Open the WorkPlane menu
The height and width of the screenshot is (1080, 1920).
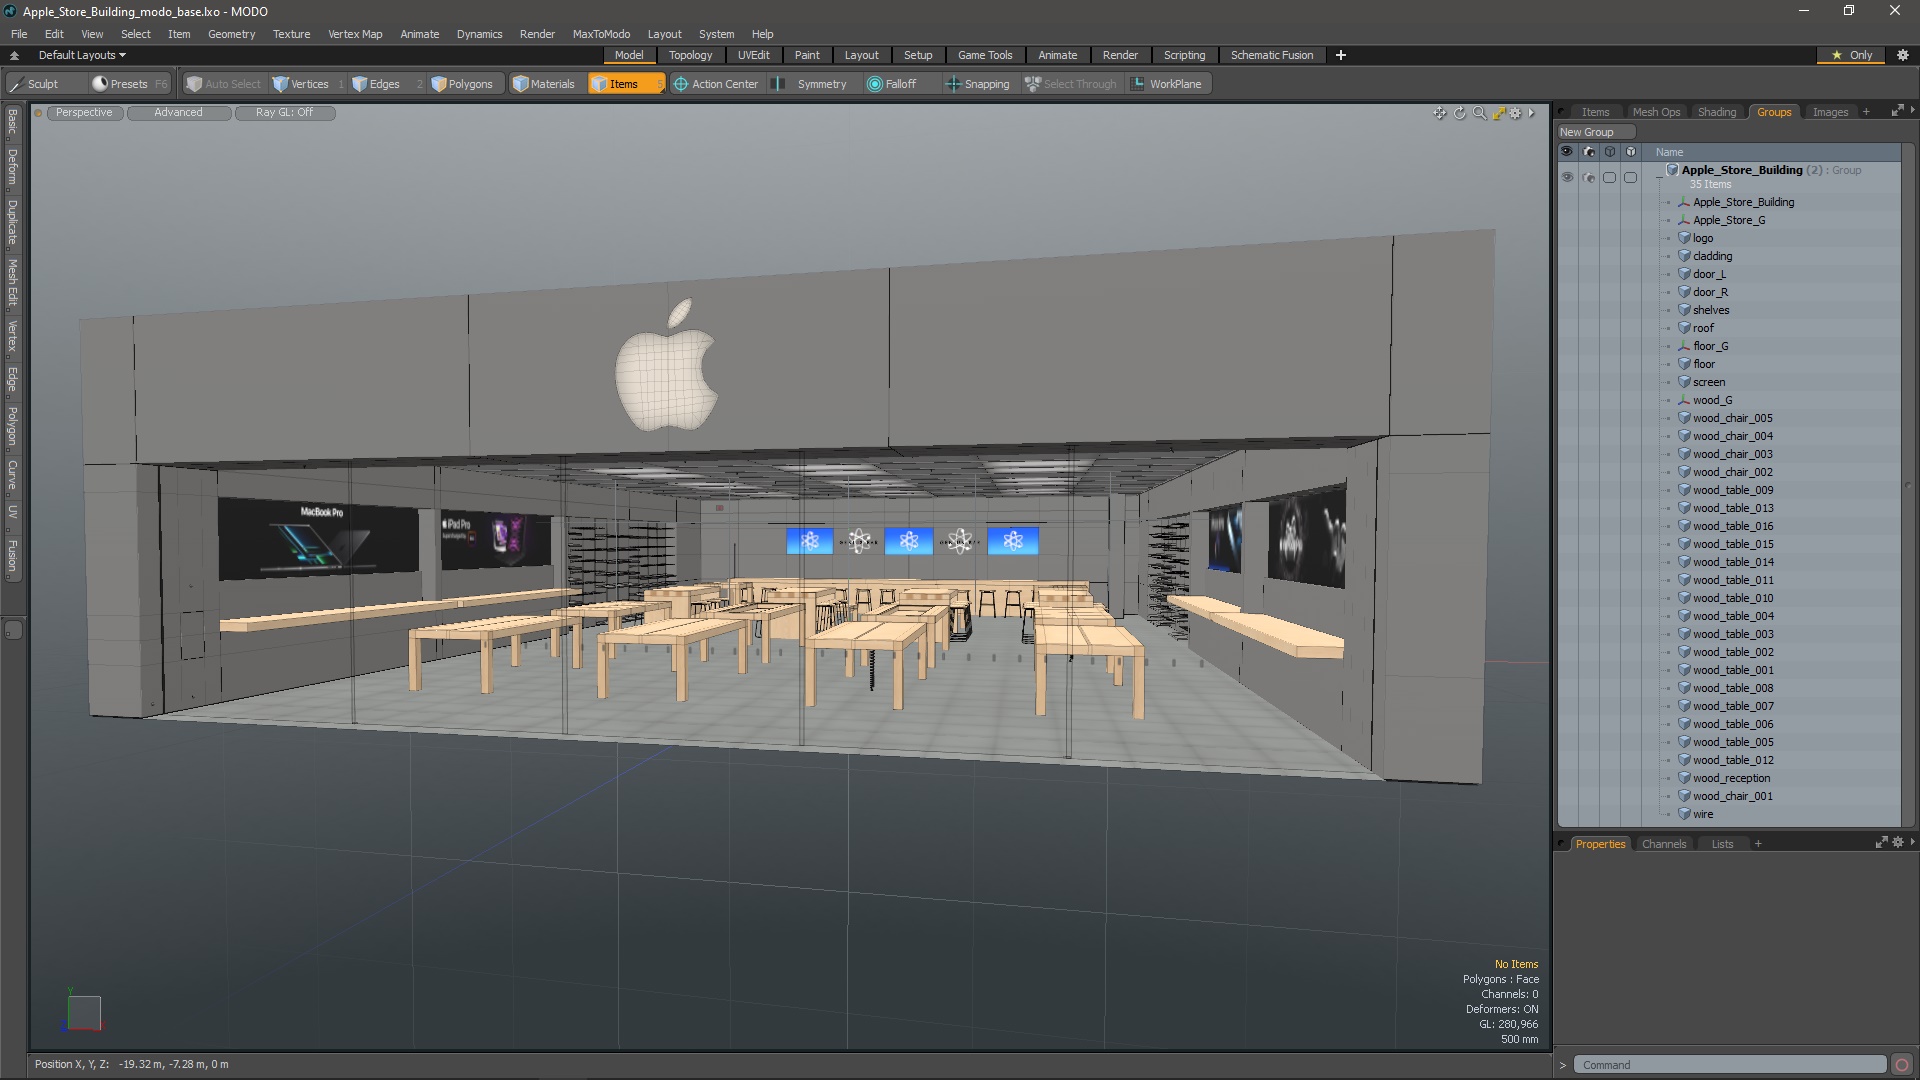(x=1167, y=84)
